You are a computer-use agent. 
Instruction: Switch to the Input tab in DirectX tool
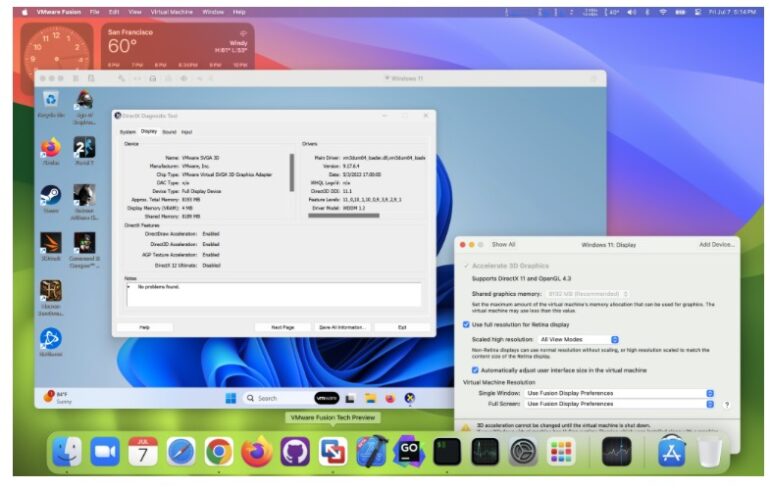coord(187,132)
